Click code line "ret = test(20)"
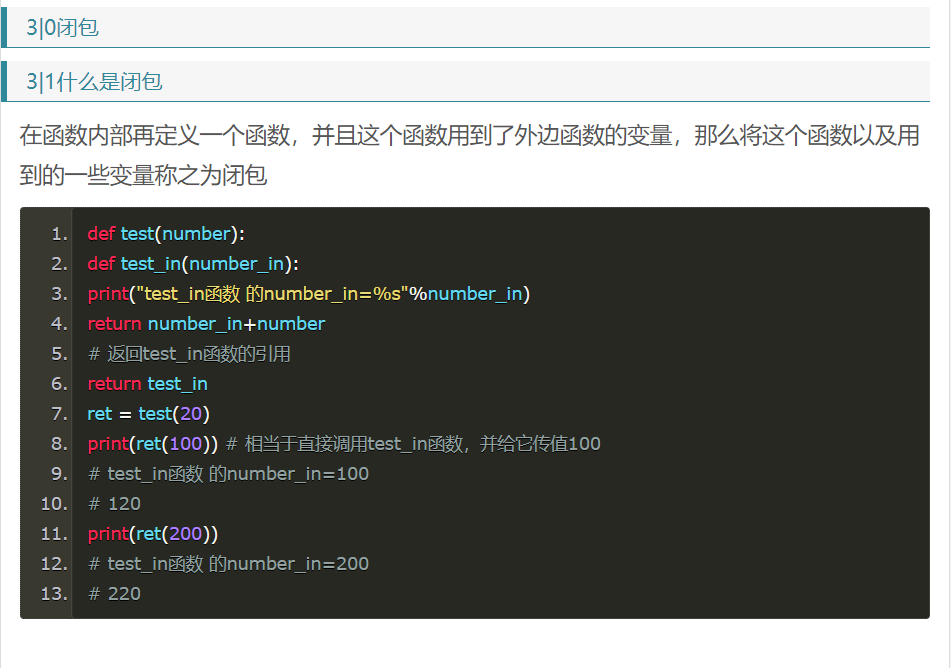The height and width of the screenshot is (668, 951). [x=149, y=414]
